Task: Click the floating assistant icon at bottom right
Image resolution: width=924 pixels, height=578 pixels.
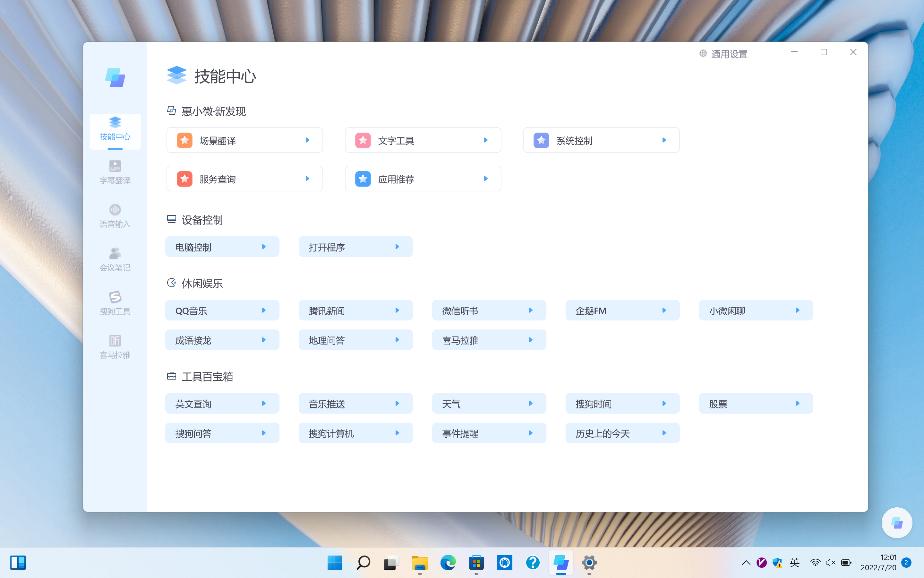Action: [x=896, y=523]
